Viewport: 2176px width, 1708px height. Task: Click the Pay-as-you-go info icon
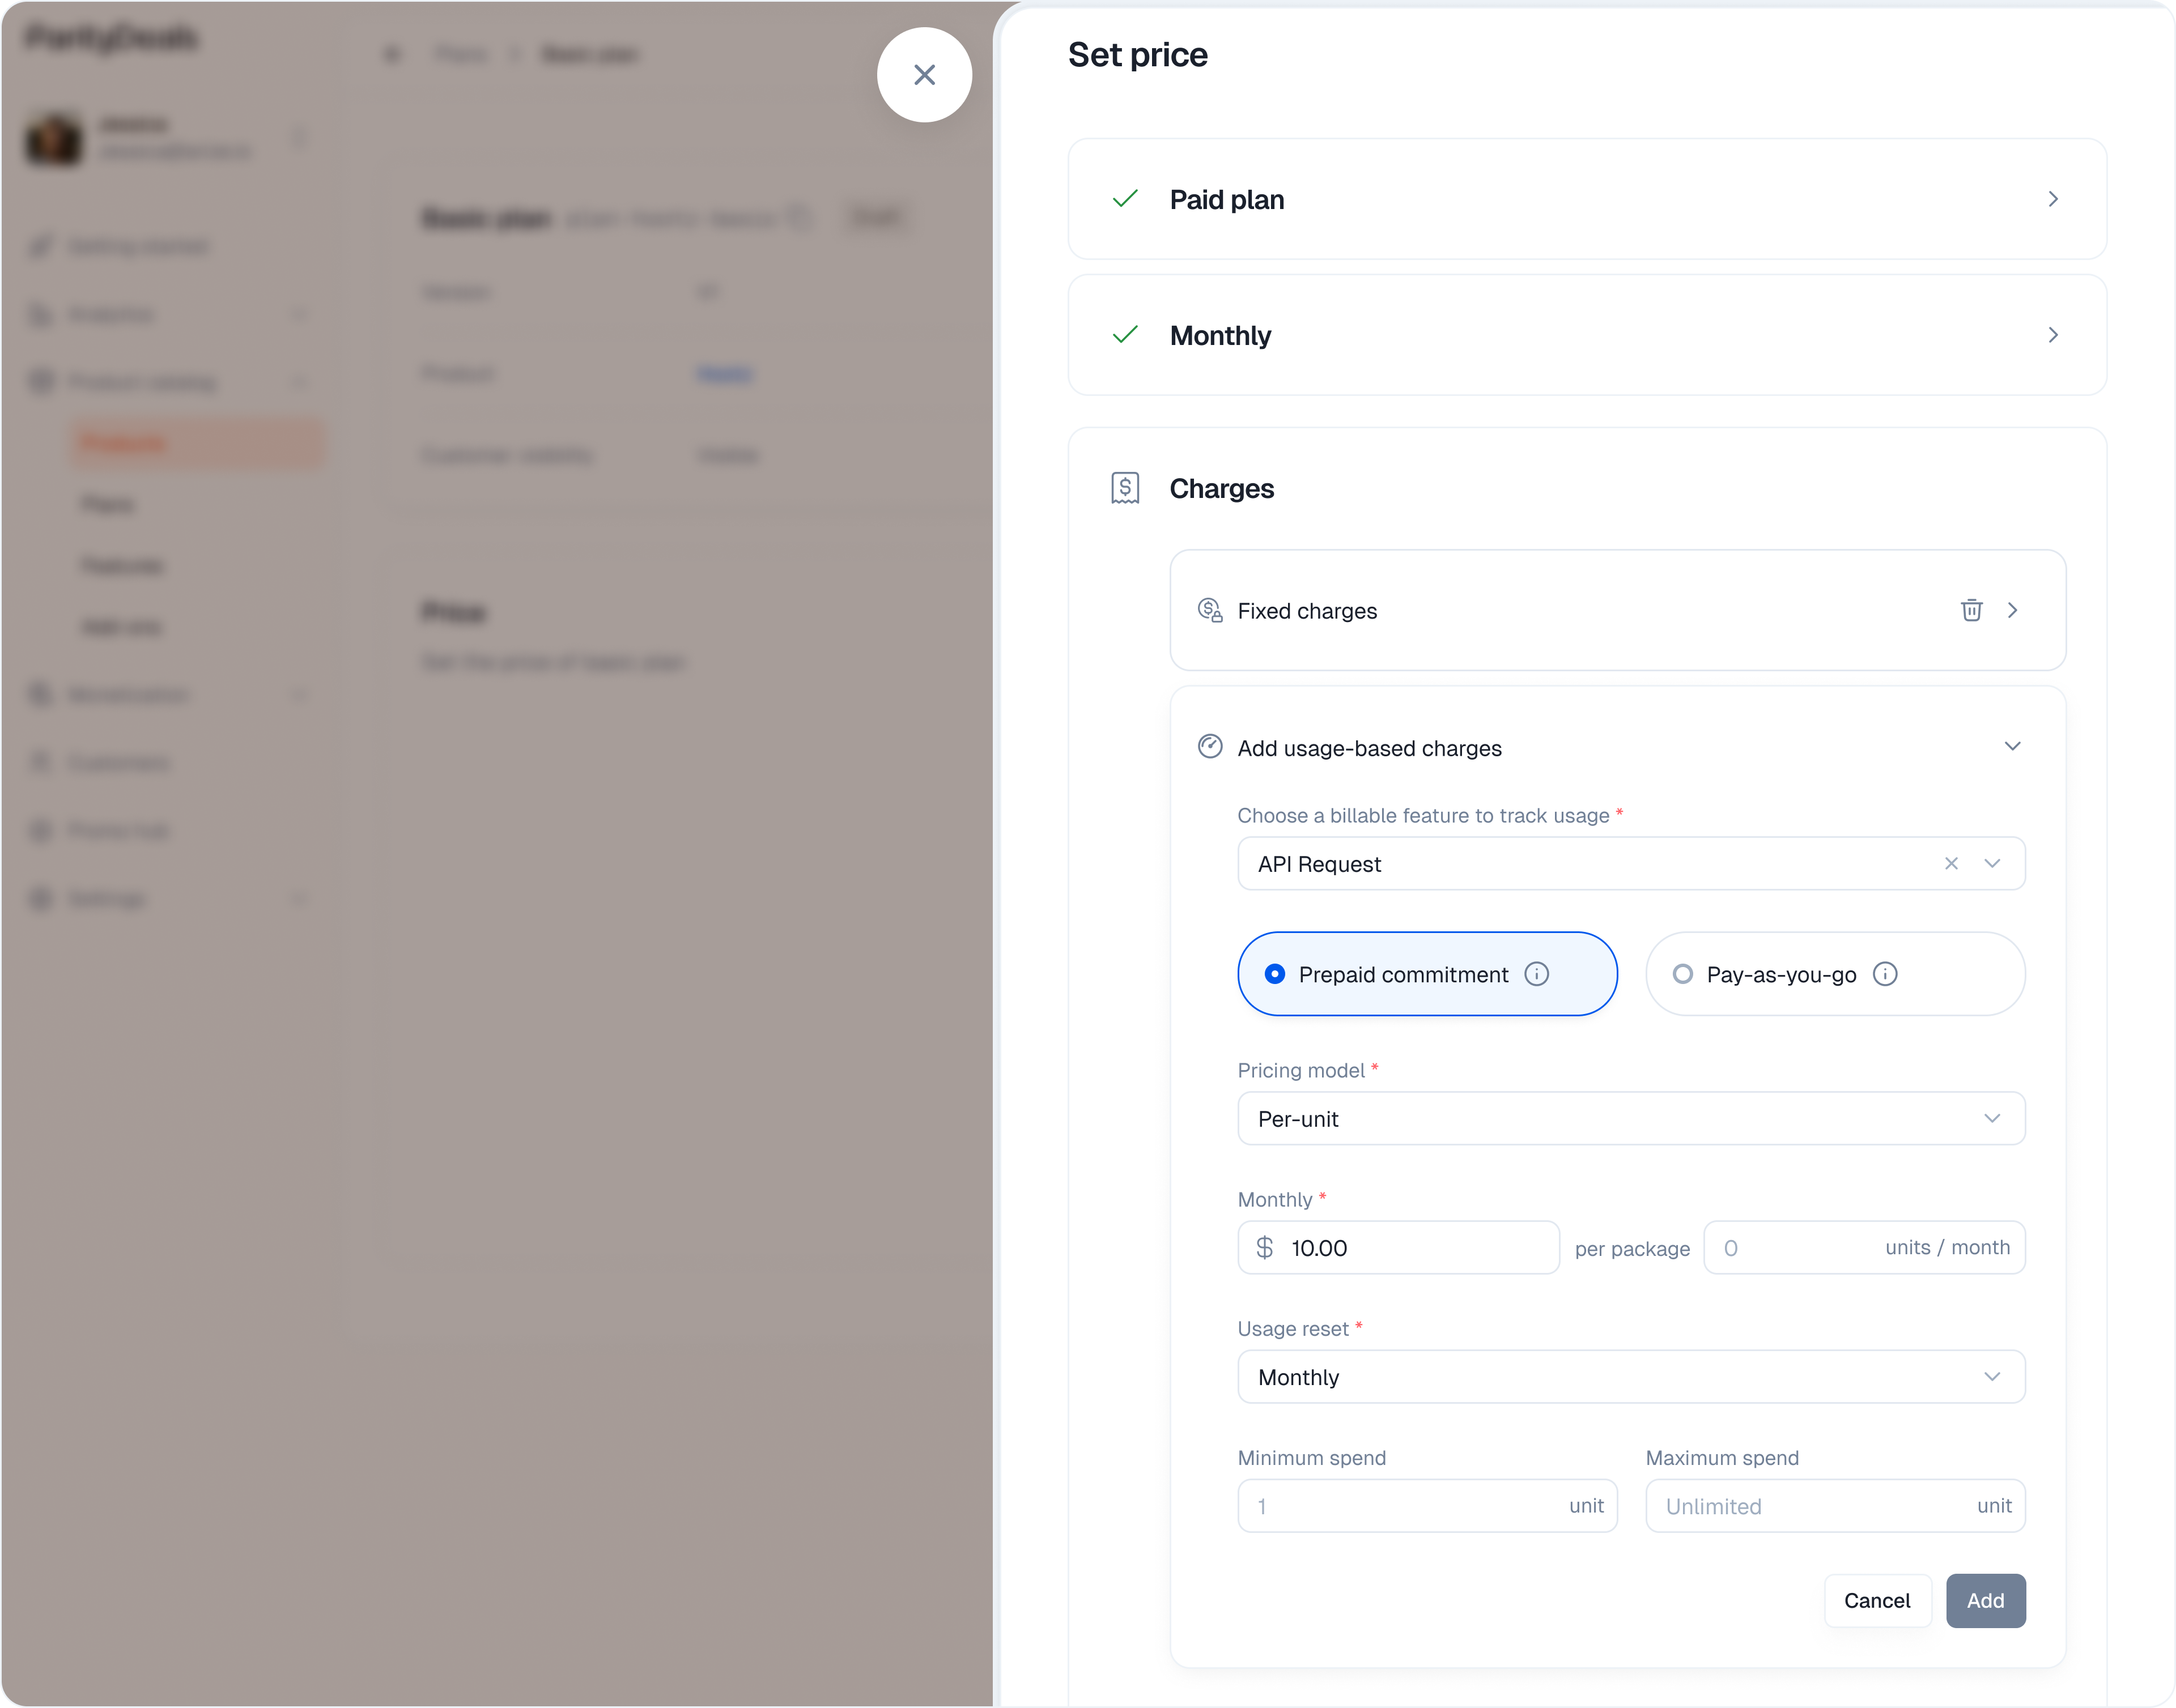tap(1885, 974)
